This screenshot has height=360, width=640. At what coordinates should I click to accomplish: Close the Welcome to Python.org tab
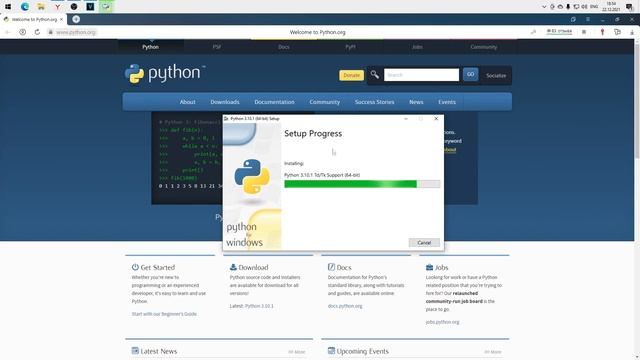pos(61,19)
